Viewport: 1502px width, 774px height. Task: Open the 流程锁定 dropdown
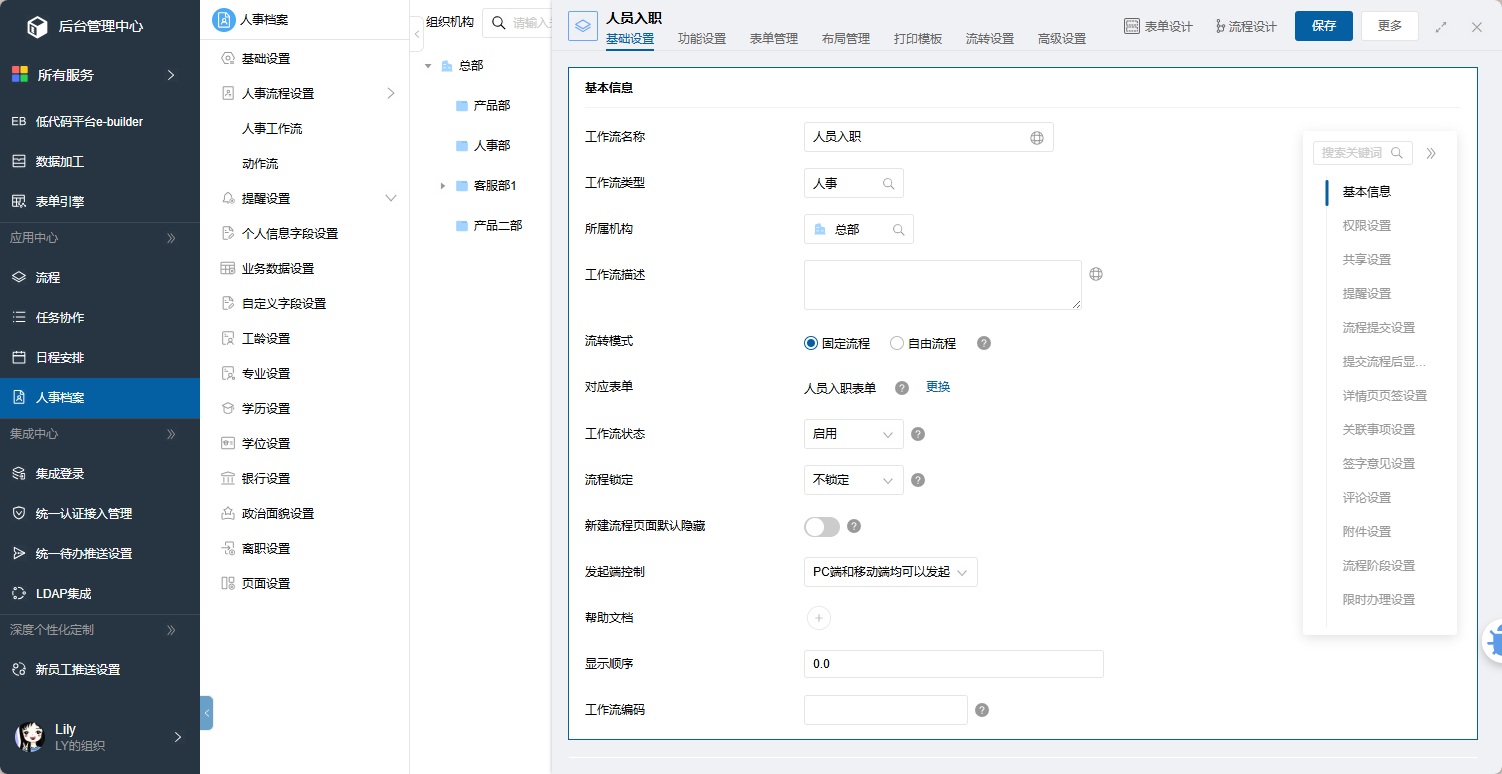pyautogui.click(x=853, y=480)
